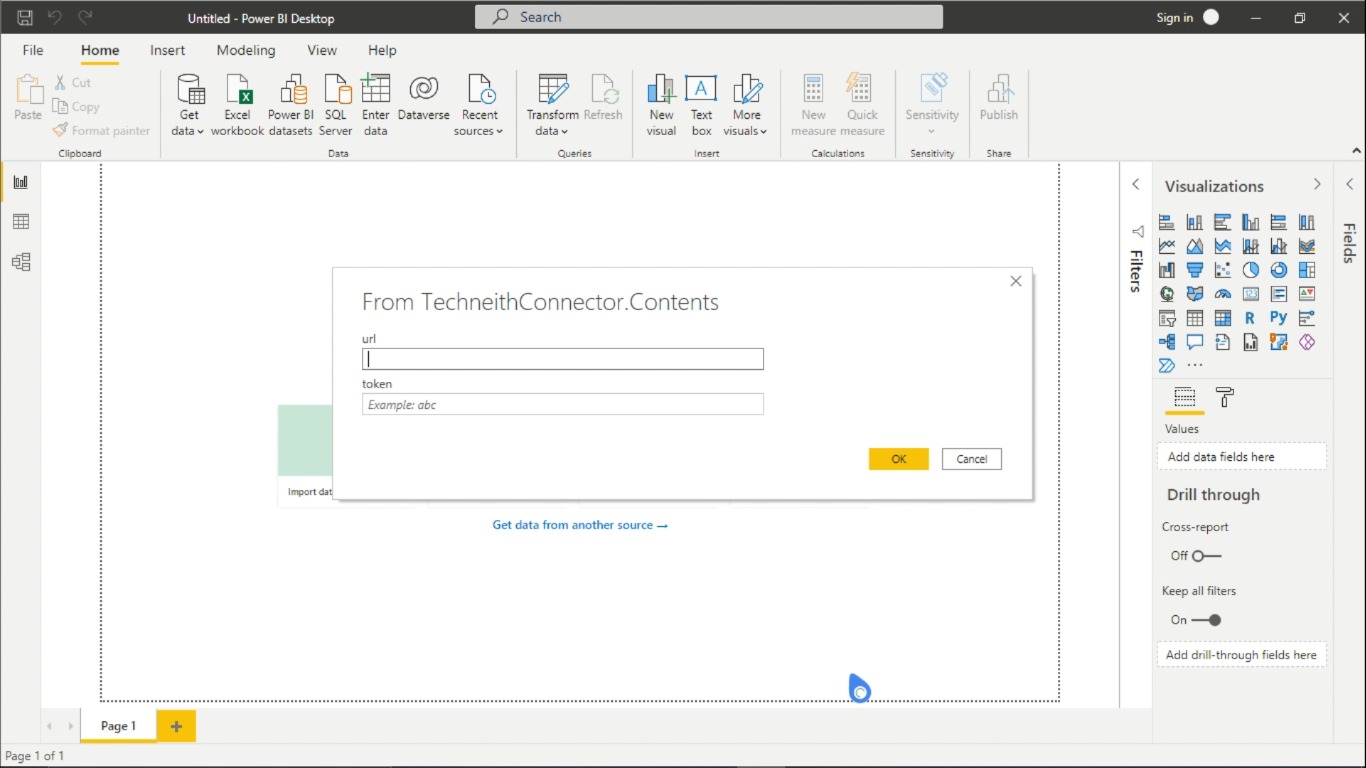Viewport: 1366px width, 768px height.
Task: Choose the Matrix visual
Action: (1223, 318)
